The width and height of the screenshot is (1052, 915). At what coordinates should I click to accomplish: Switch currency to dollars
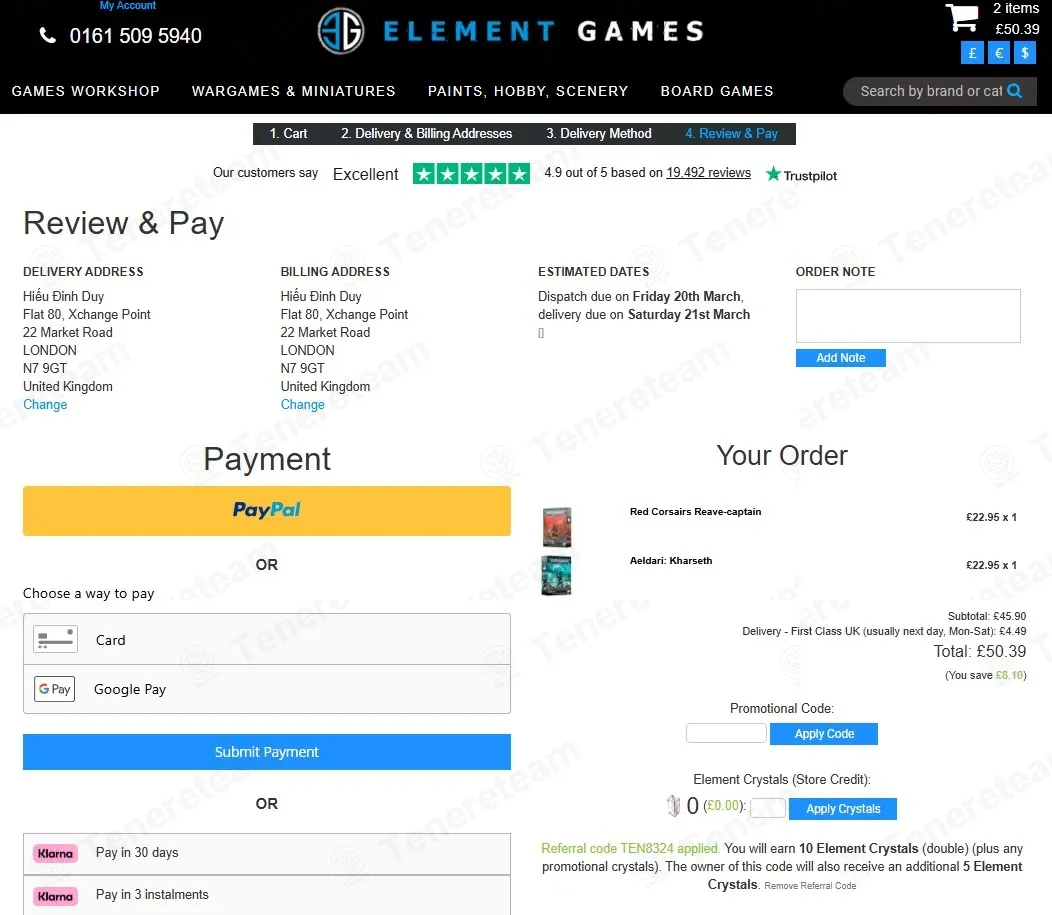(1024, 53)
